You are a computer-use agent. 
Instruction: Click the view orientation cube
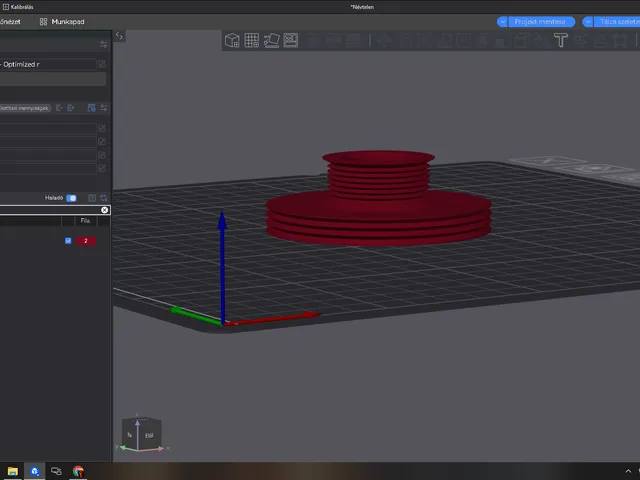click(x=142, y=435)
